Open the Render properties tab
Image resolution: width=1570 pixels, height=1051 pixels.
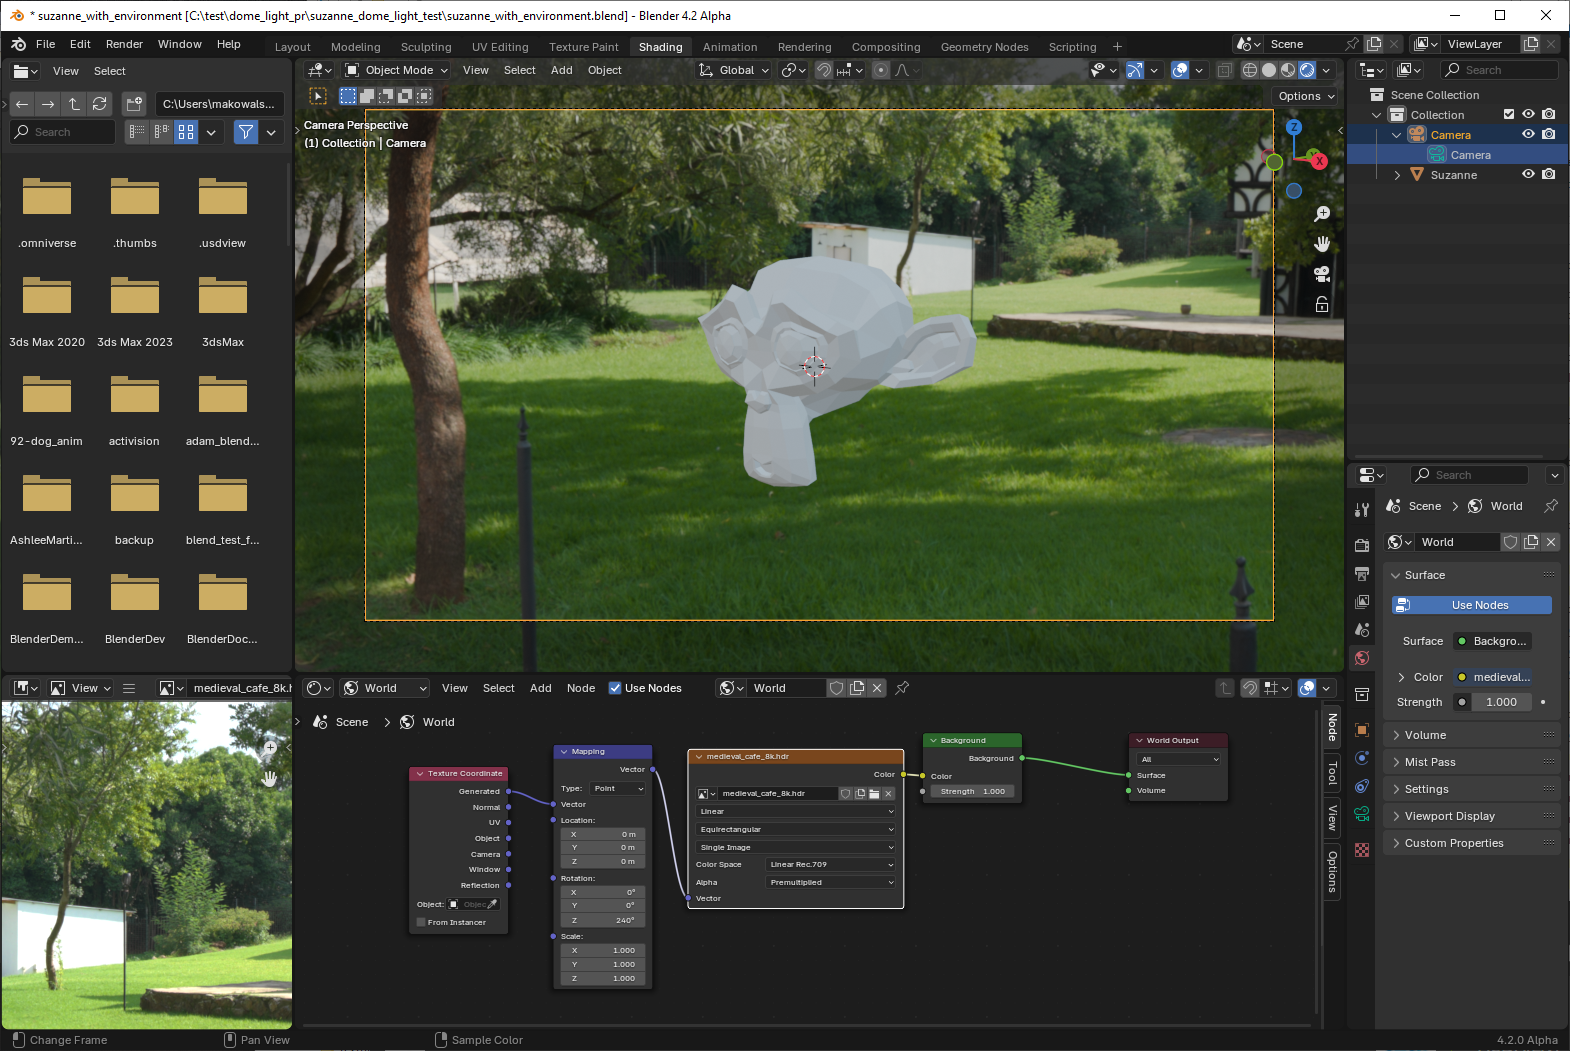[1362, 546]
